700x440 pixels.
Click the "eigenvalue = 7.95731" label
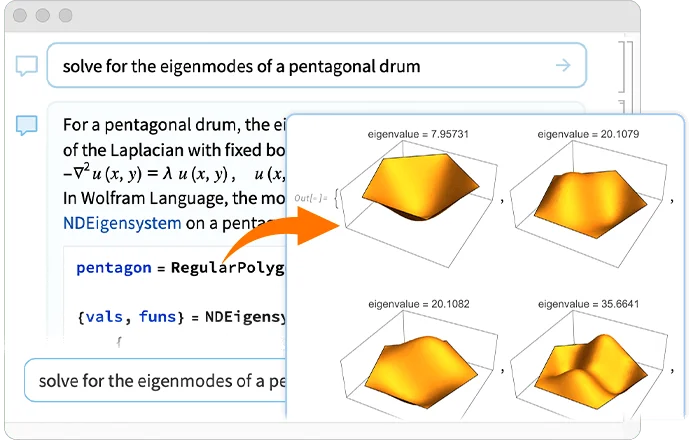click(x=418, y=134)
